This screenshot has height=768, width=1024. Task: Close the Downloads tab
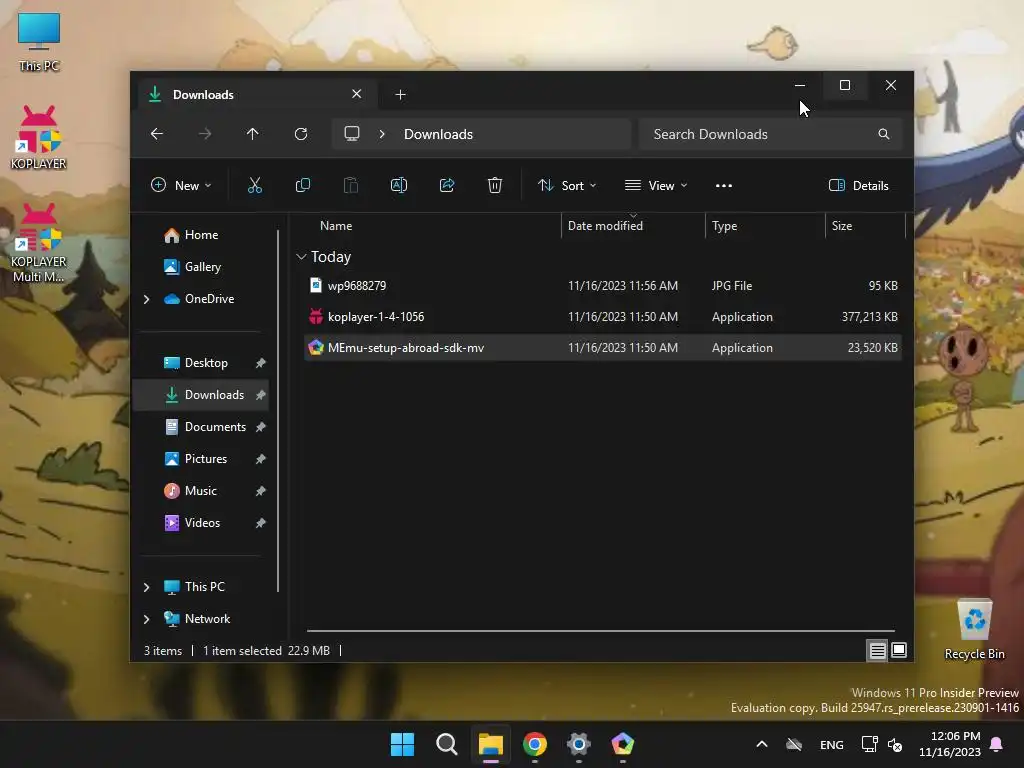tap(357, 94)
